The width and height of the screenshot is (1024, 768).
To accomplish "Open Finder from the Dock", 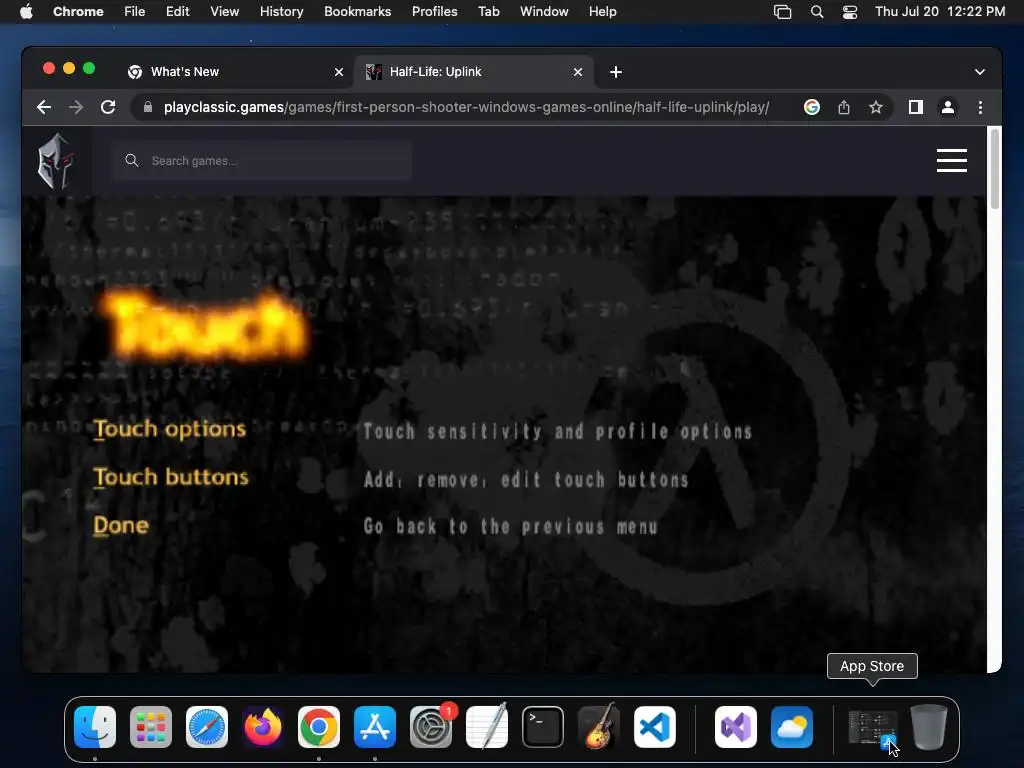I will pyautogui.click(x=95, y=727).
